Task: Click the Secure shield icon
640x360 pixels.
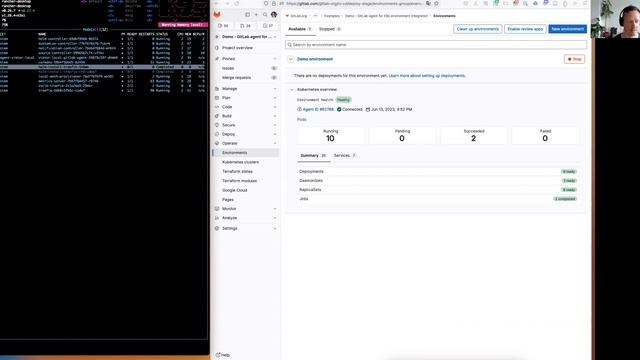Action: [217, 125]
